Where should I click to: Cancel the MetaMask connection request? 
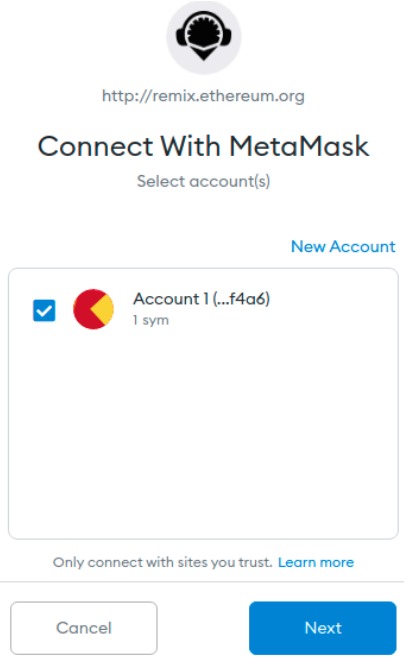coord(84,628)
